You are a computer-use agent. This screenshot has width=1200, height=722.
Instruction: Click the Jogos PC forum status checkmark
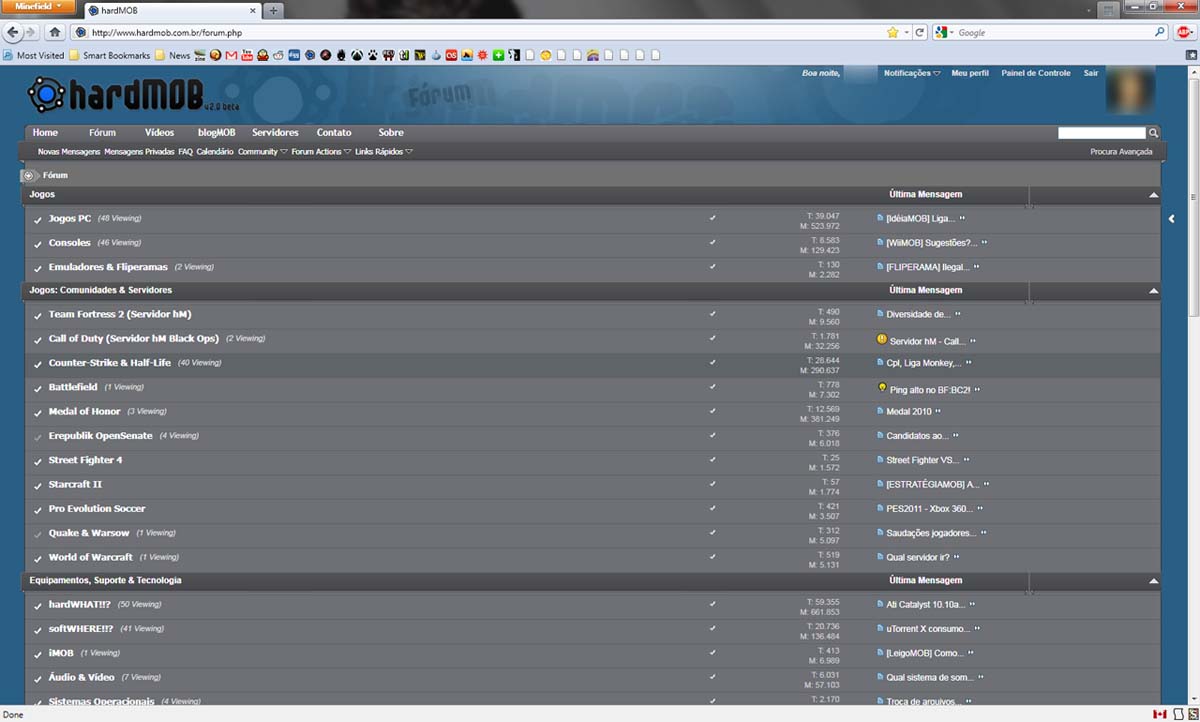38,219
